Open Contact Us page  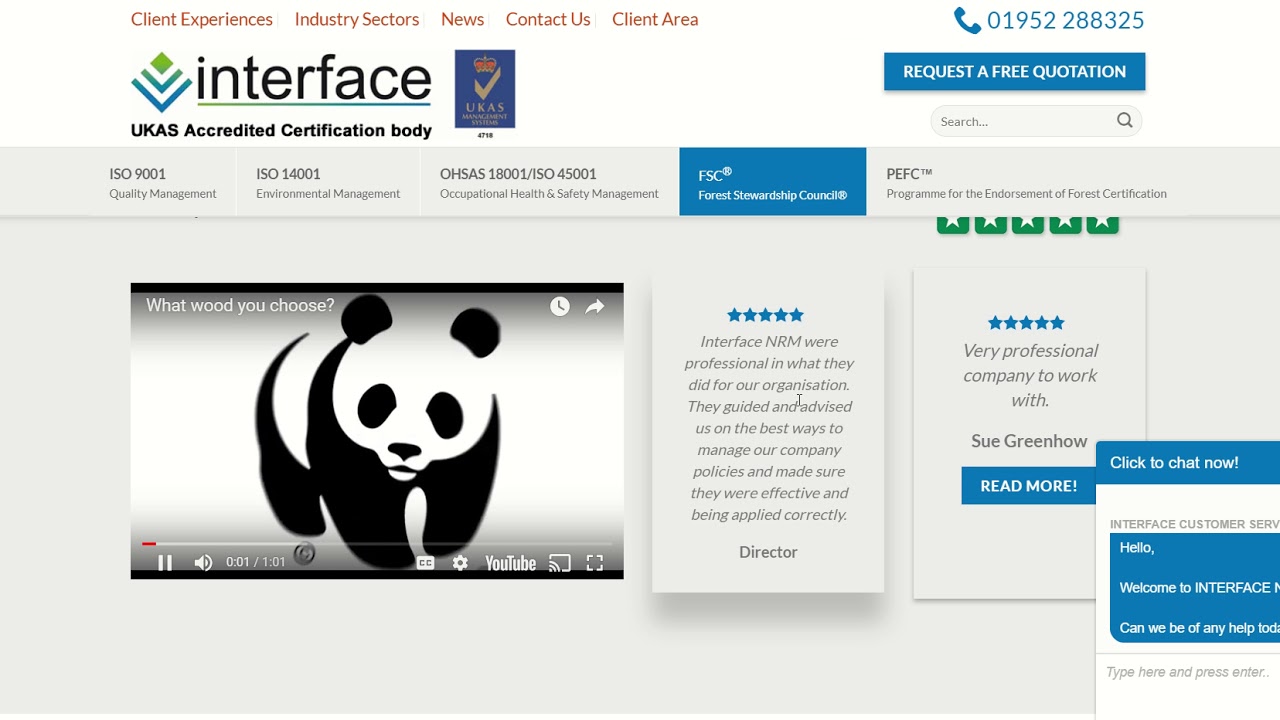point(548,19)
